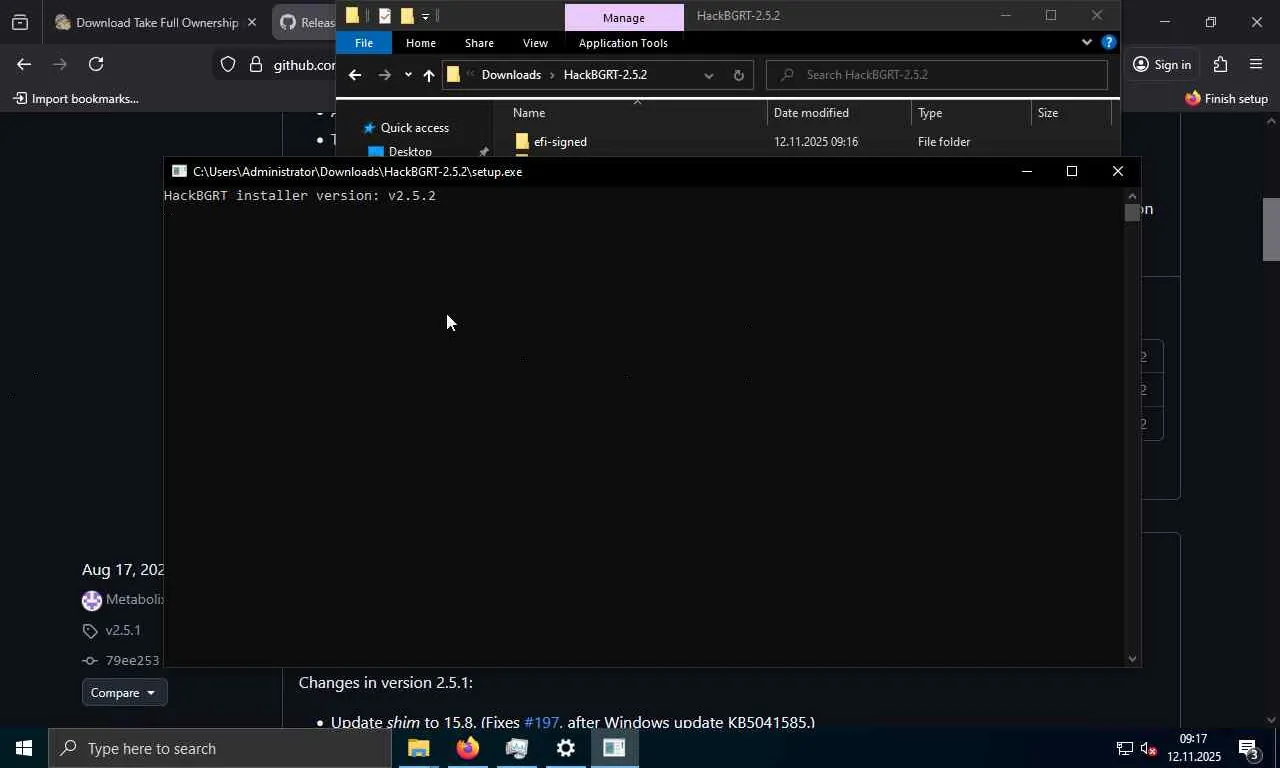1280x768 pixels.
Task: Open the address bar history dropdown
Action: 709,75
